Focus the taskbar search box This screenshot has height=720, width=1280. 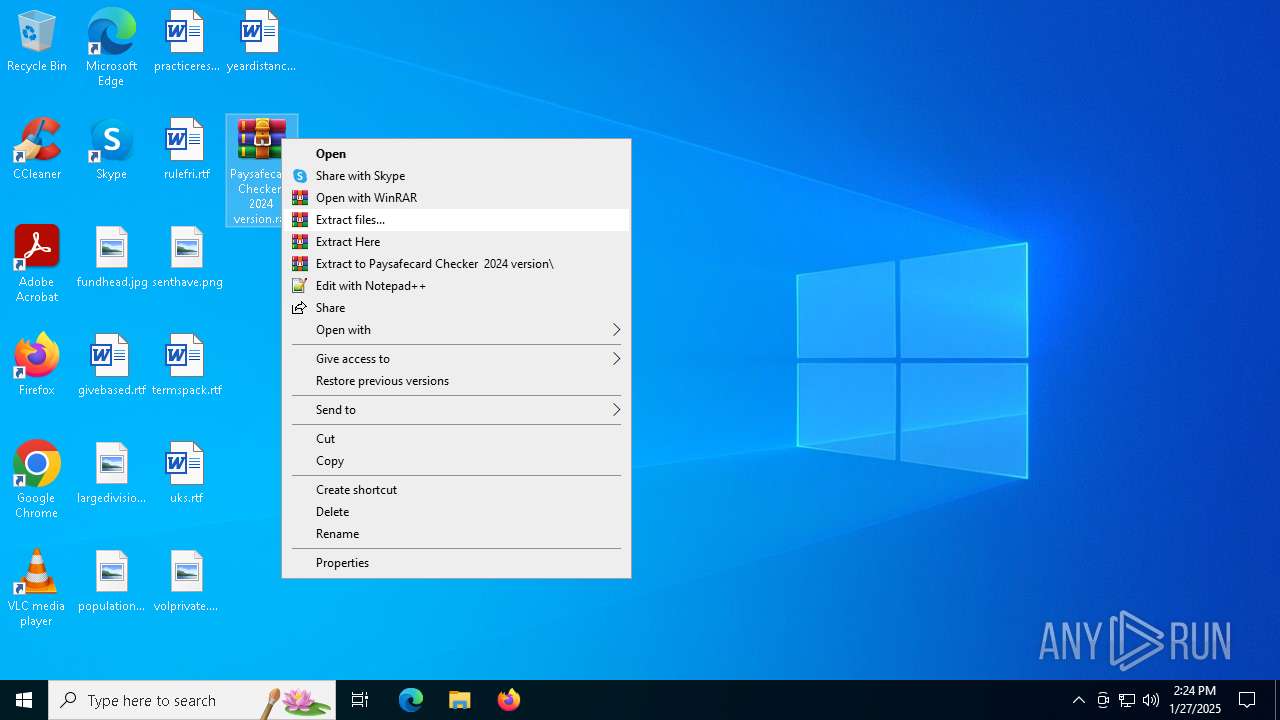pos(192,700)
